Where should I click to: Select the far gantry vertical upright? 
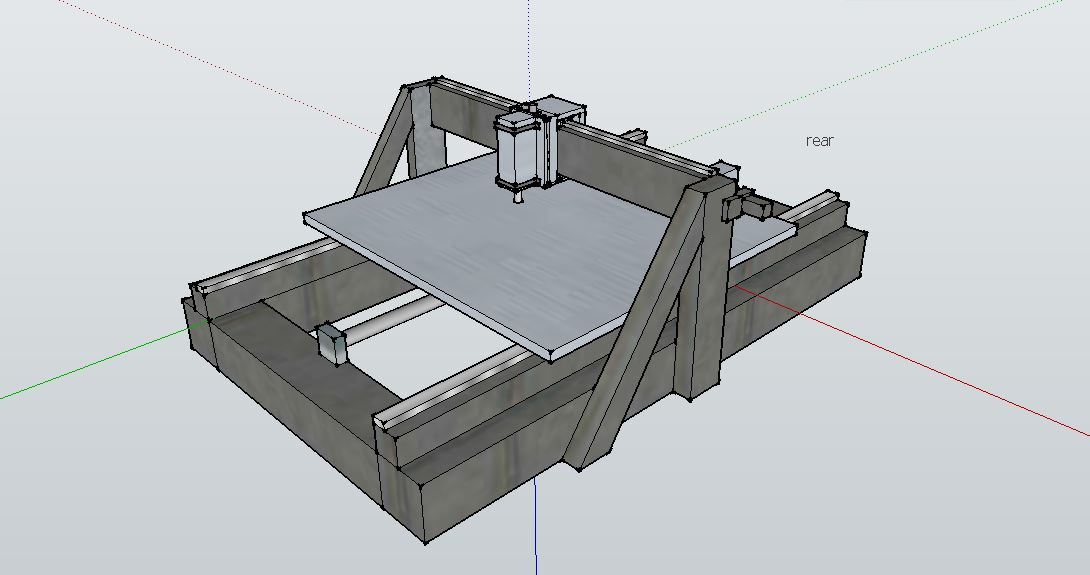point(430,130)
